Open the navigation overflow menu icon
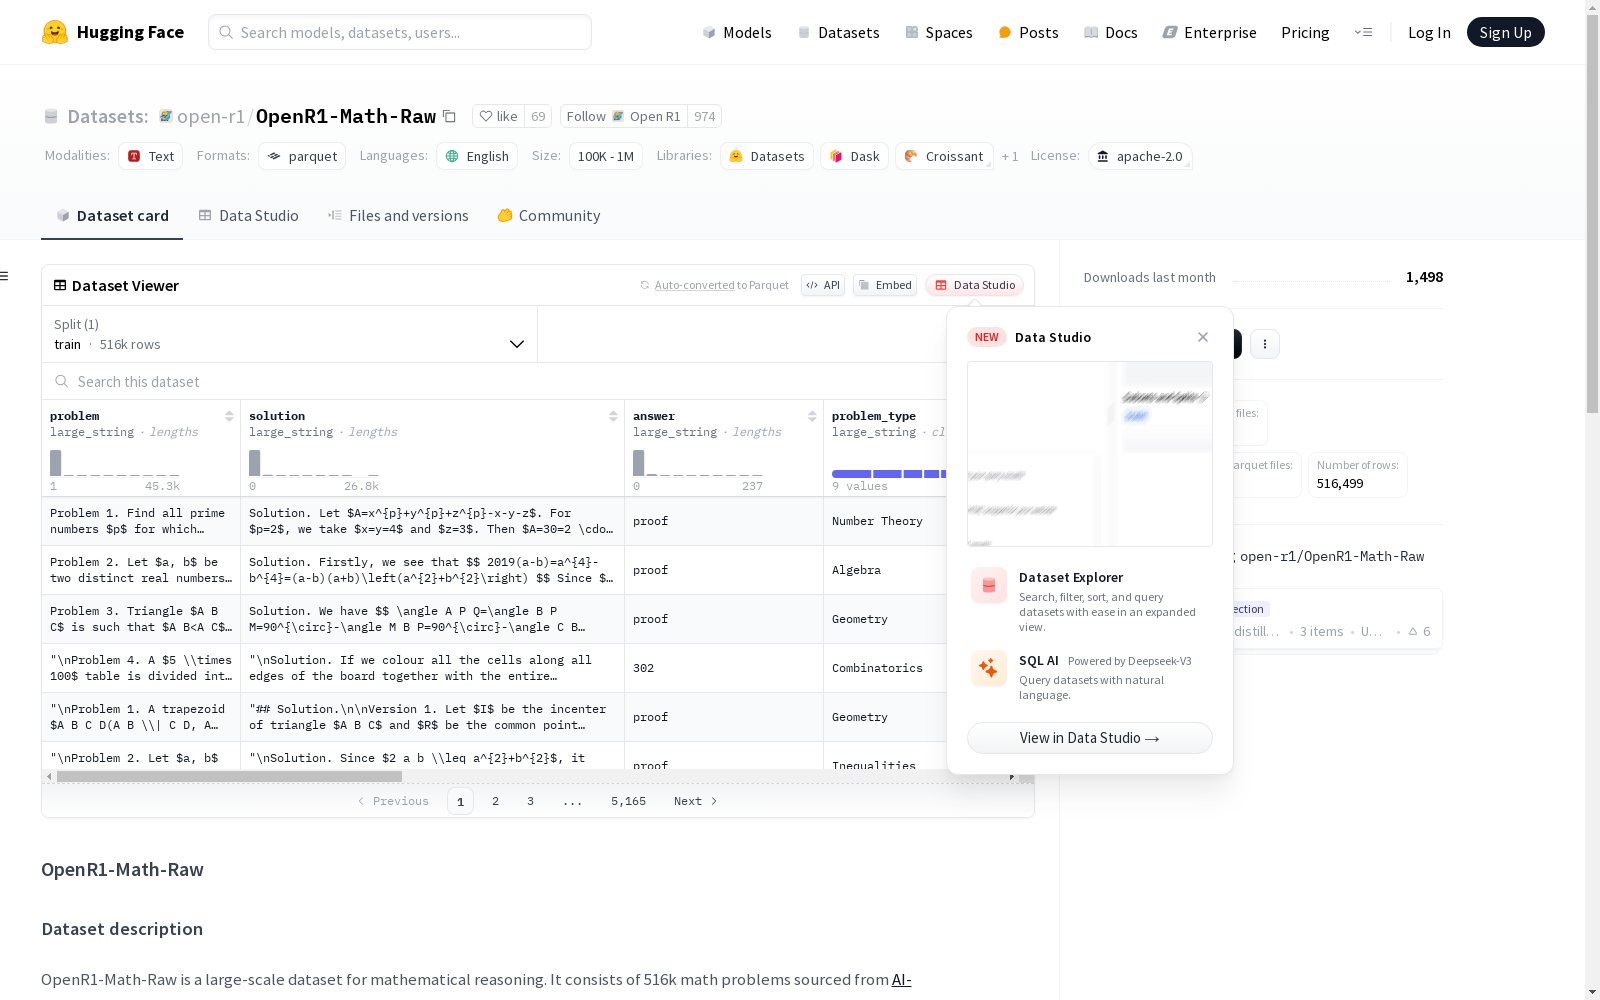Image resolution: width=1600 pixels, height=1000 pixels. click(1363, 32)
